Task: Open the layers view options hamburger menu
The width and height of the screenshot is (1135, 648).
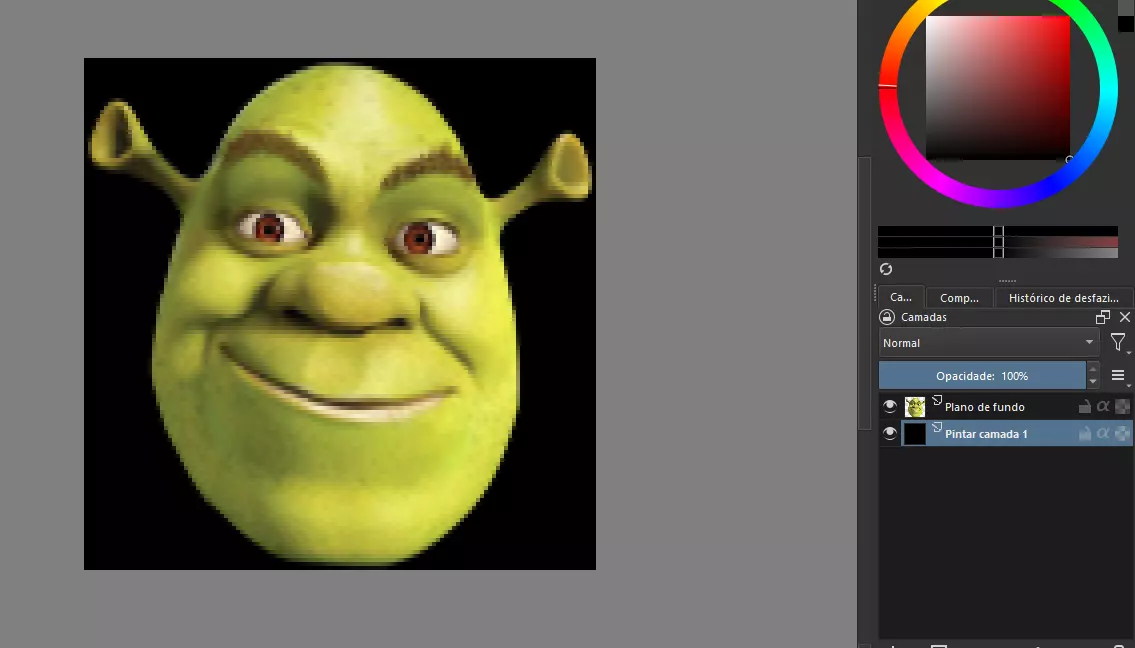Action: (1118, 375)
